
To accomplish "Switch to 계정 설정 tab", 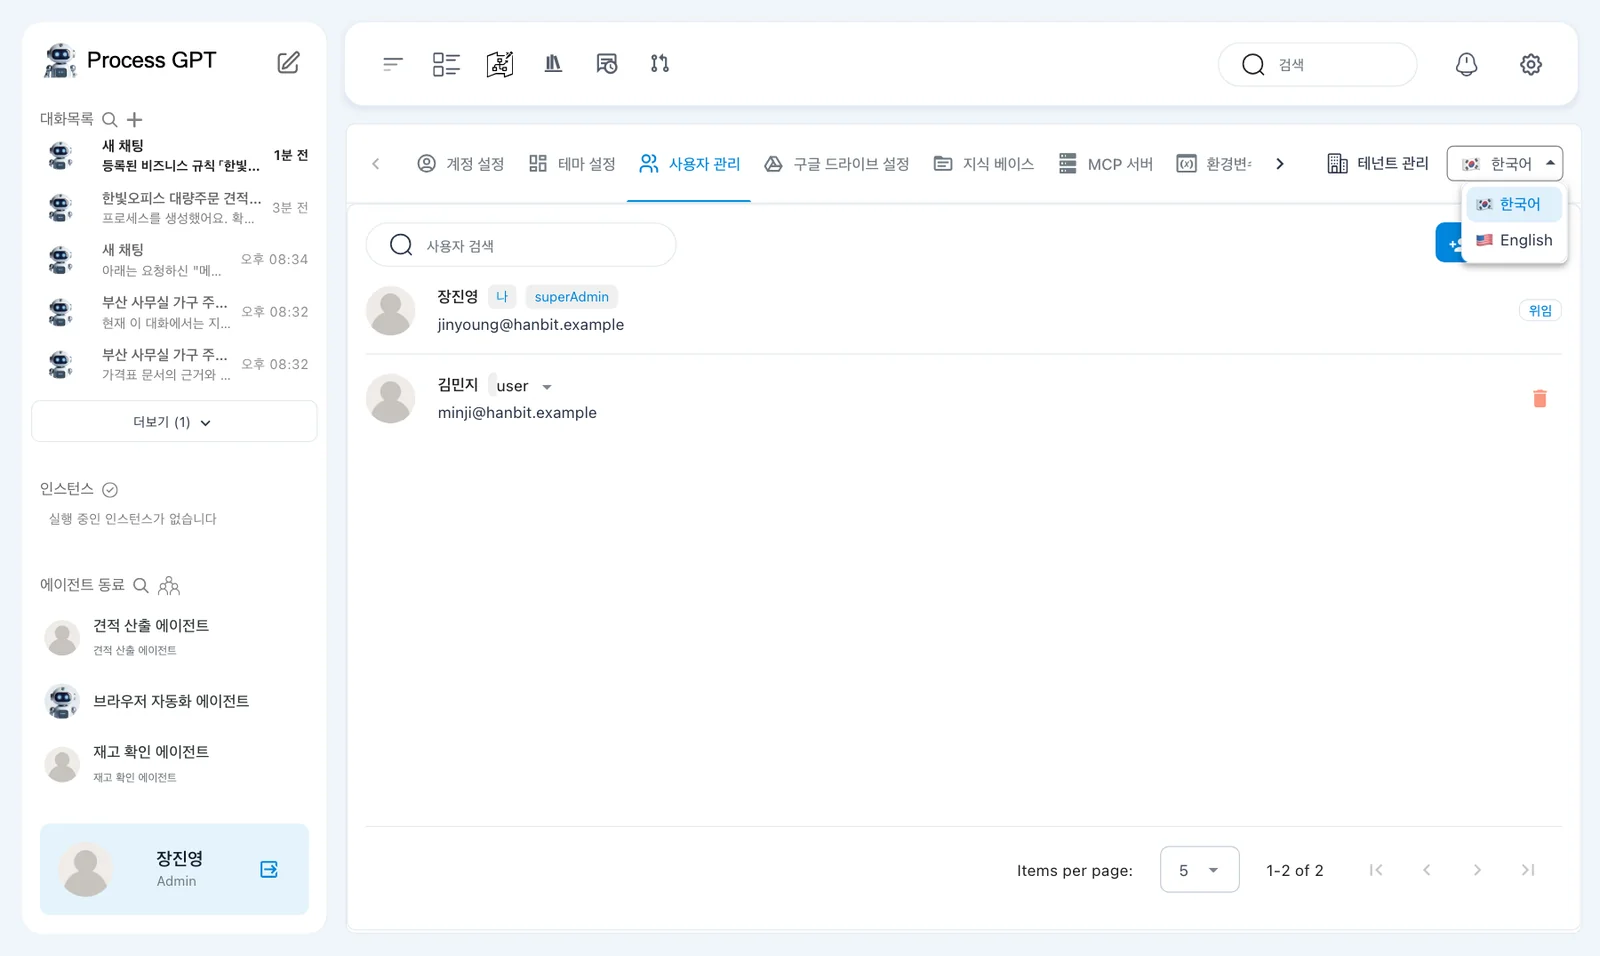I will pyautogui.click(x=461, y=164).
